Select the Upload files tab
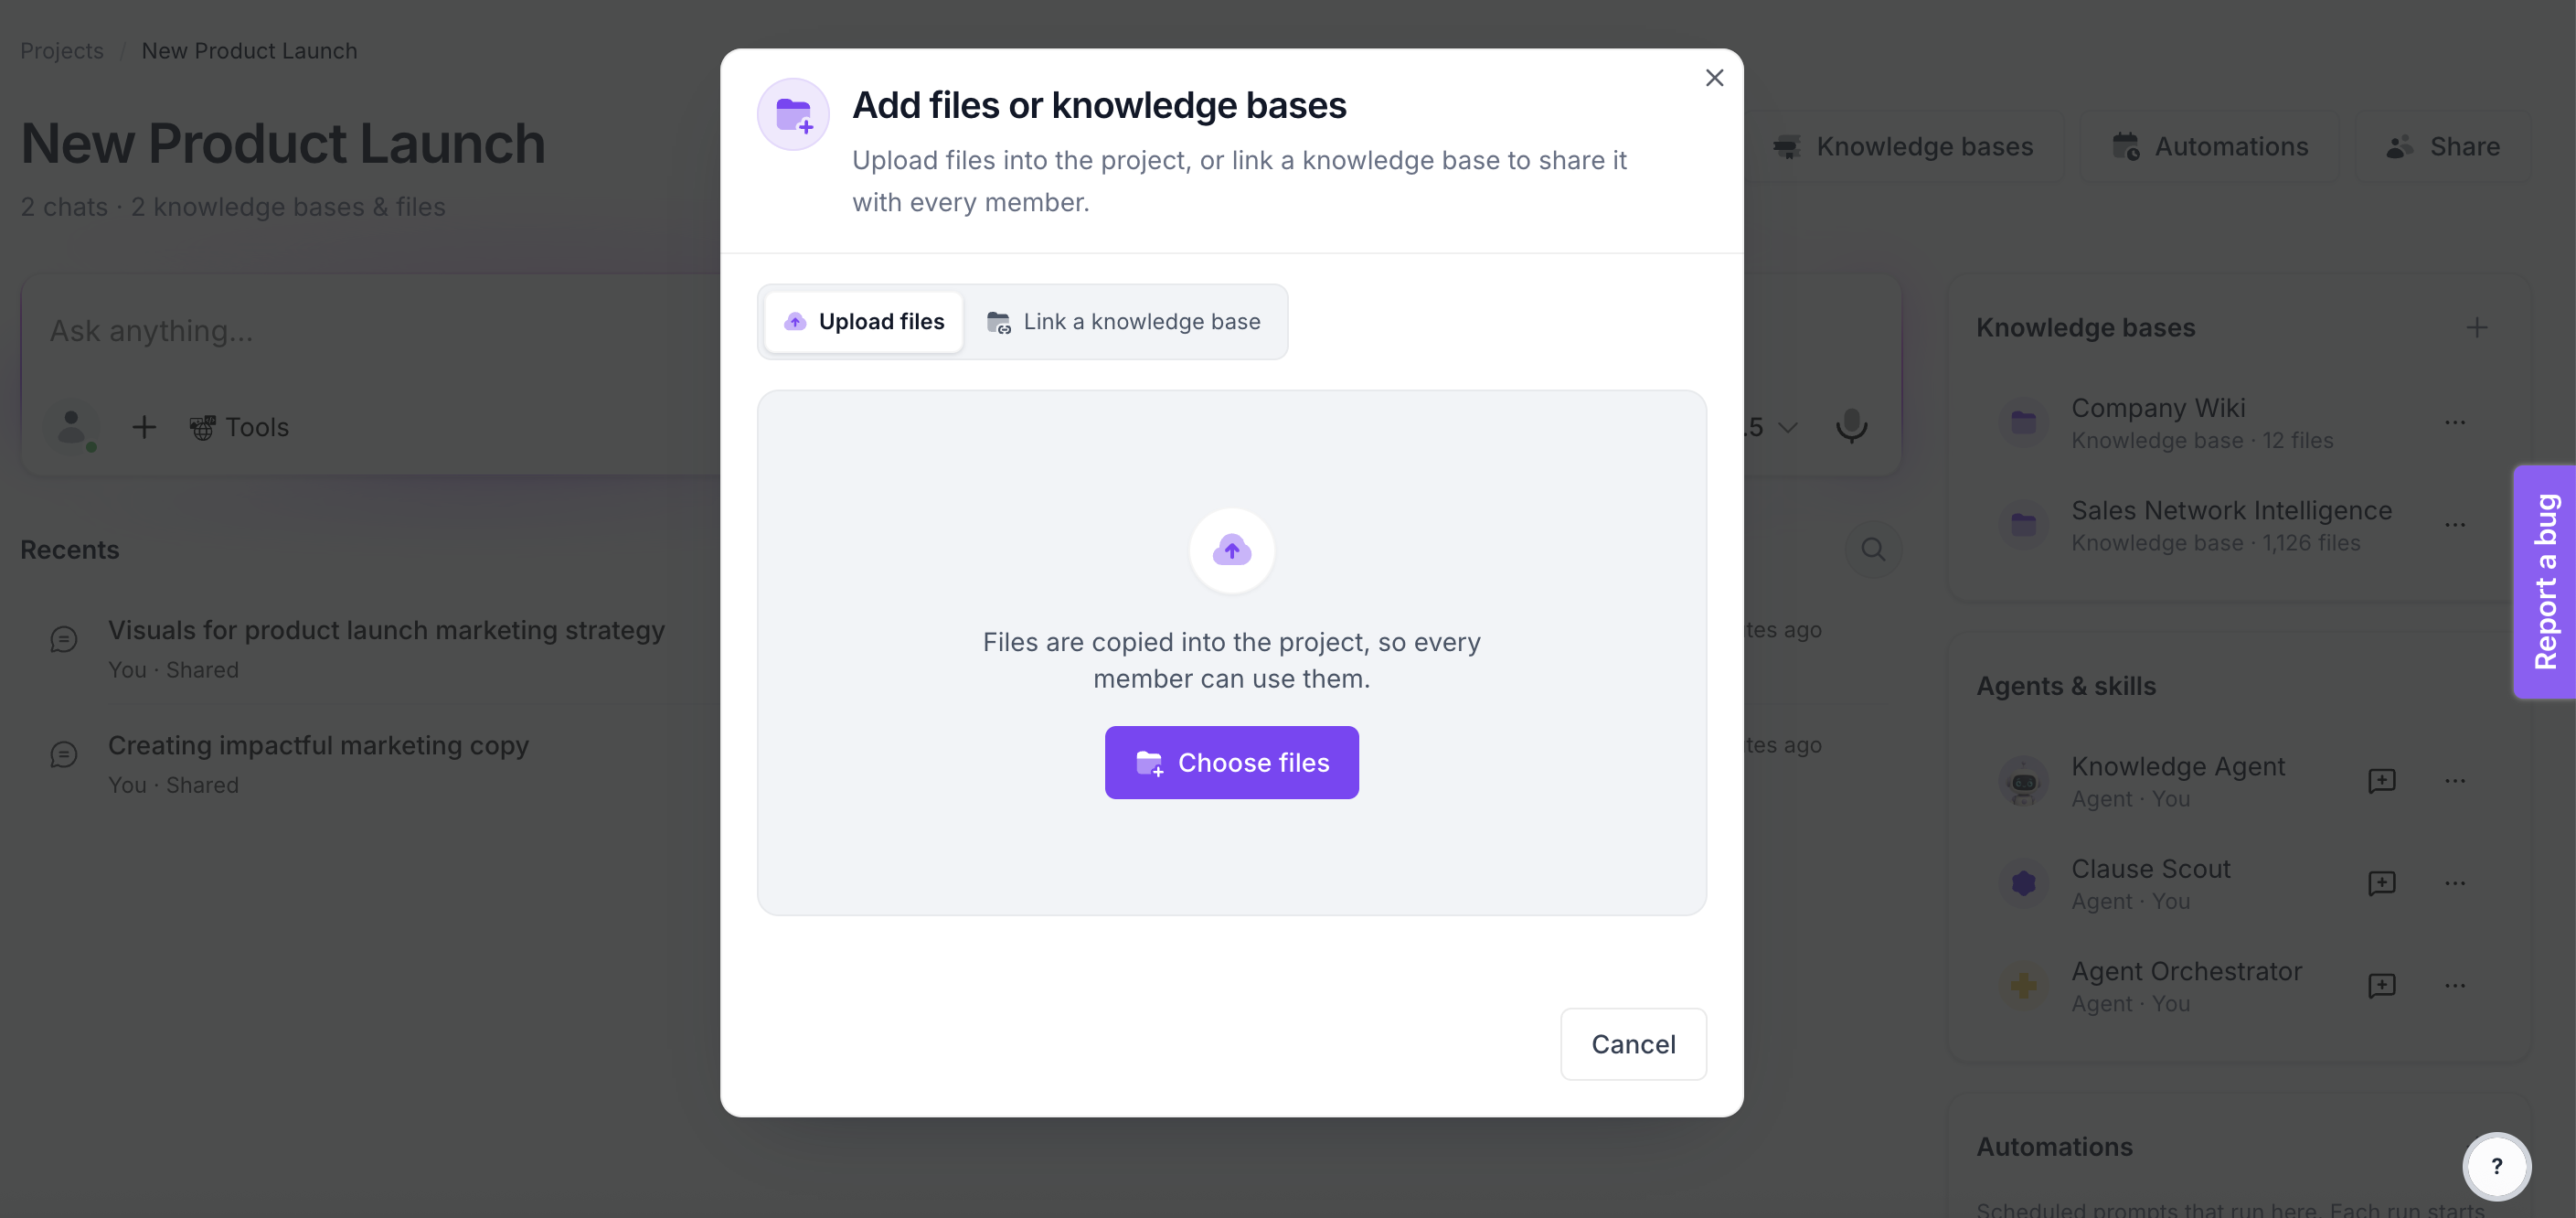Image resolution: width=2576 pixels, height=1218 pixels. point(864,321)
